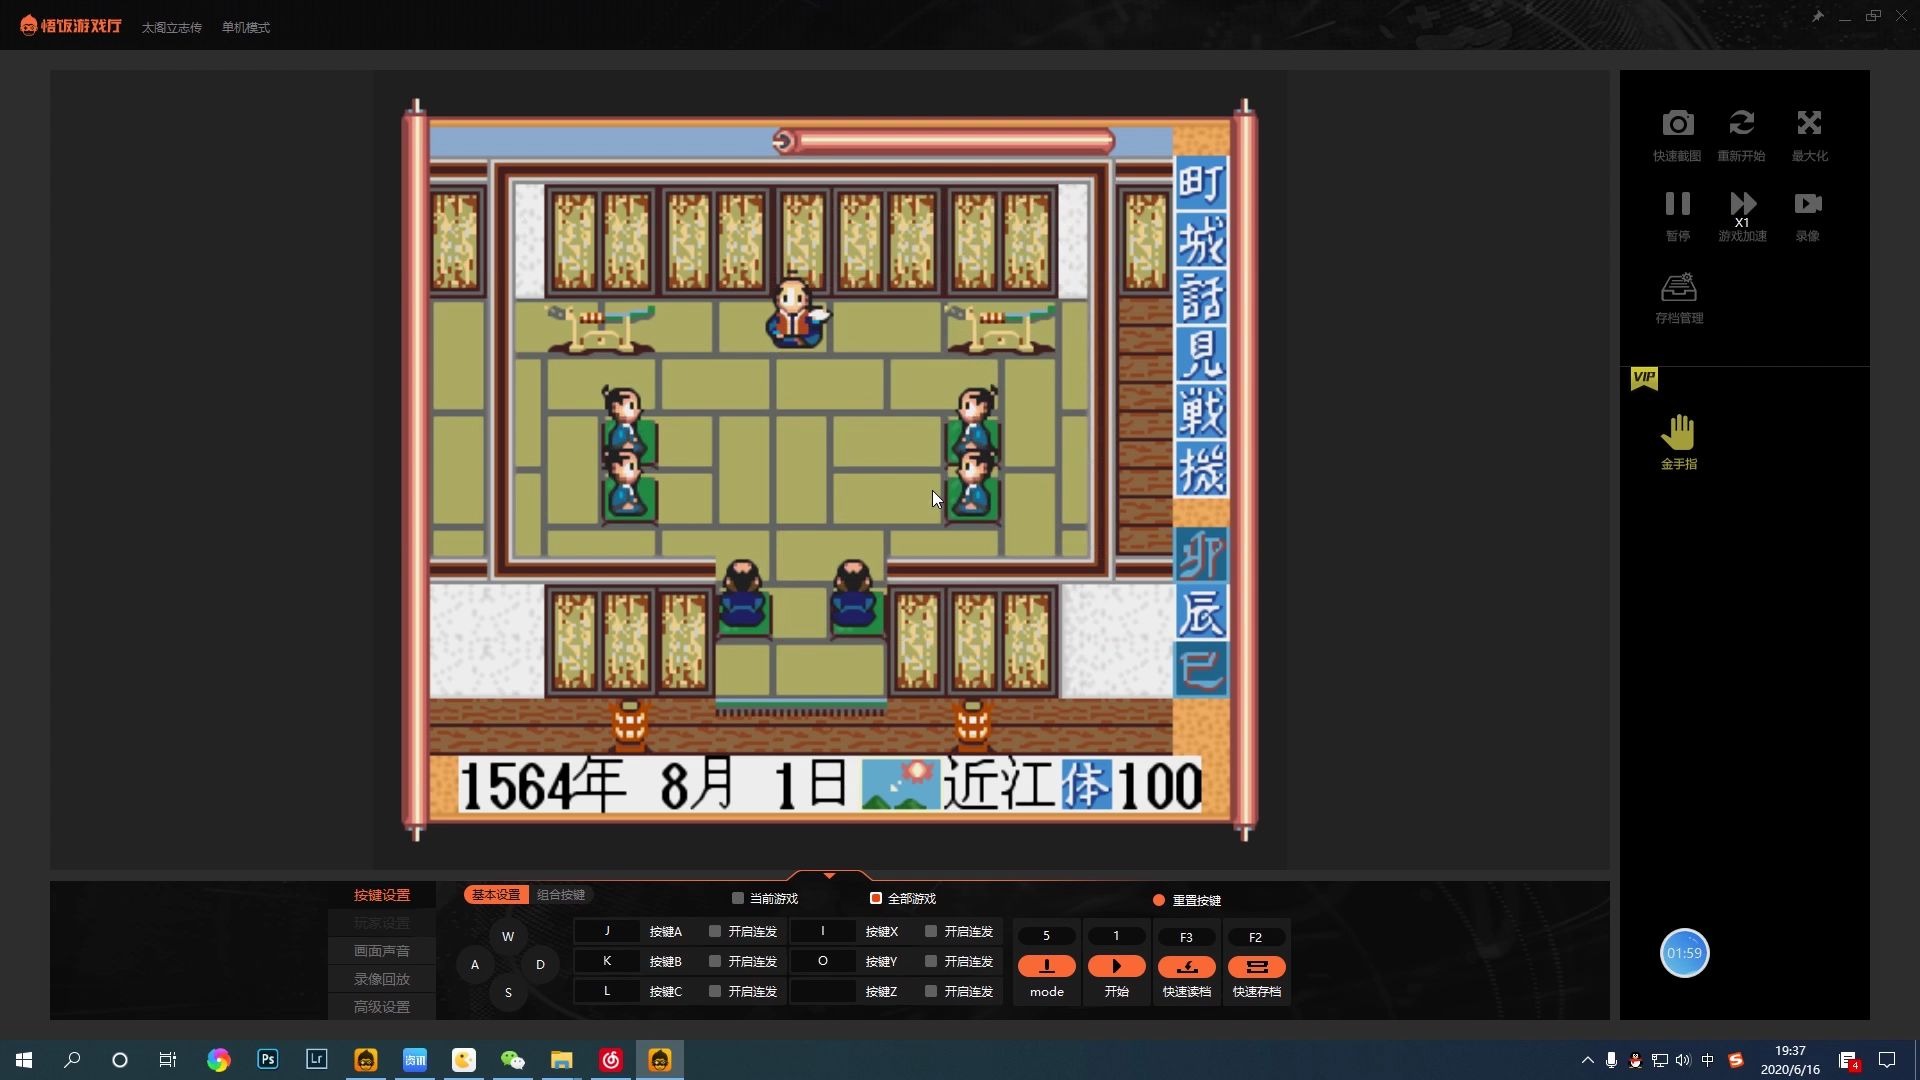The width and height of the screenshot is (1920, 1080).
Task: Restart the game using the 重新开始 icon
Action: tap(1741, 124)
